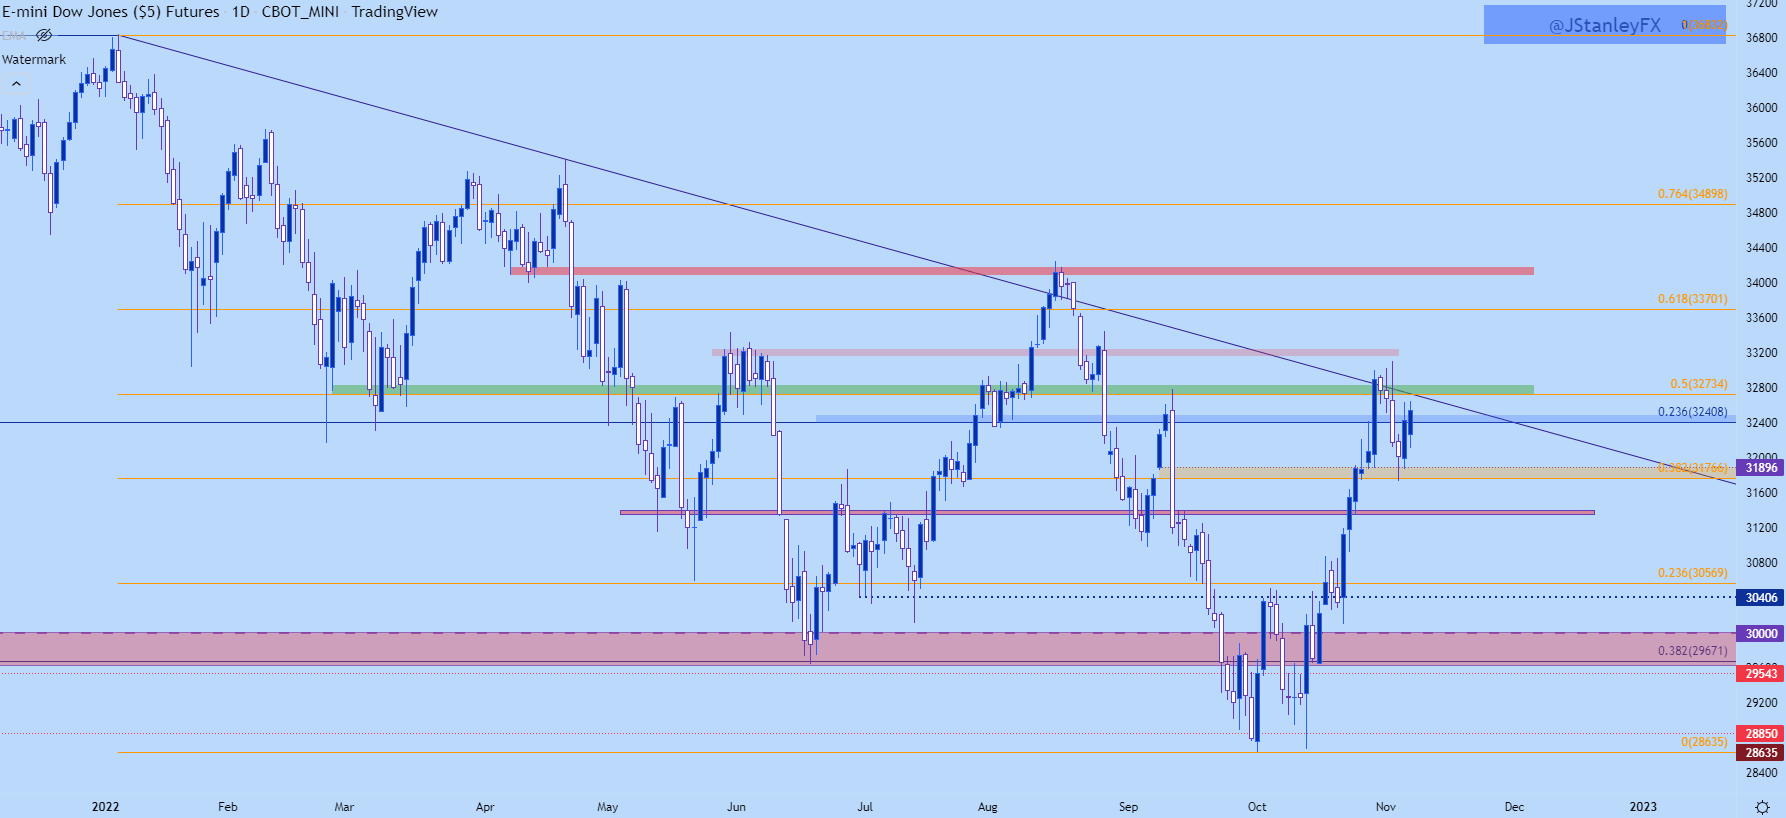The width and height of the screenshot is (1786, 818).
Task: Select the 0(36832) Fibonacci label at top
Action: point(1704,25)
